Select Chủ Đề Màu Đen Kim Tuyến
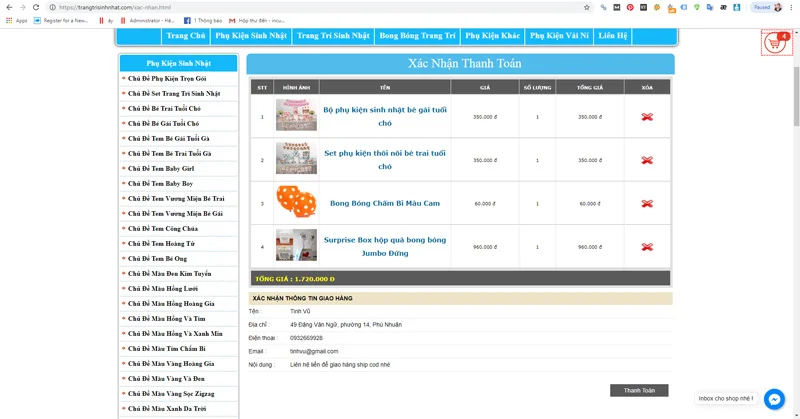Viewport: 800px width, 419px height. coord(169,274)
